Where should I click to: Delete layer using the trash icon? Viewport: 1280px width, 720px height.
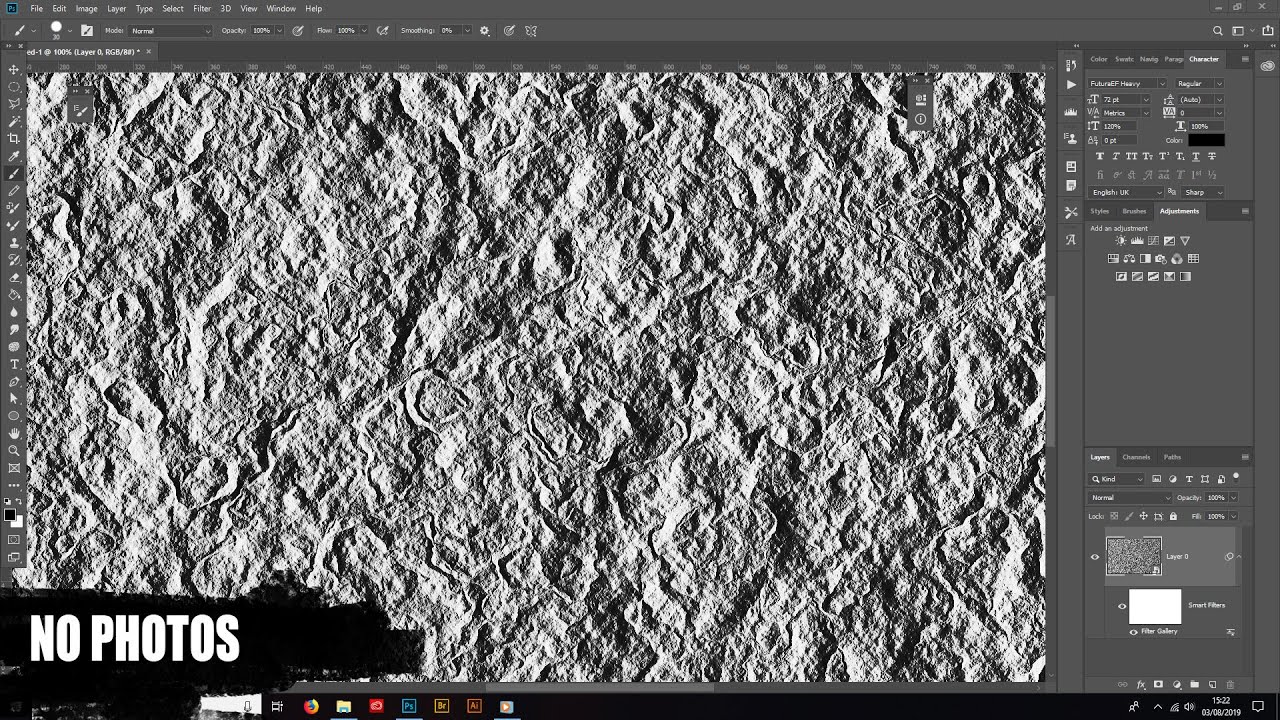point(1230,685)
